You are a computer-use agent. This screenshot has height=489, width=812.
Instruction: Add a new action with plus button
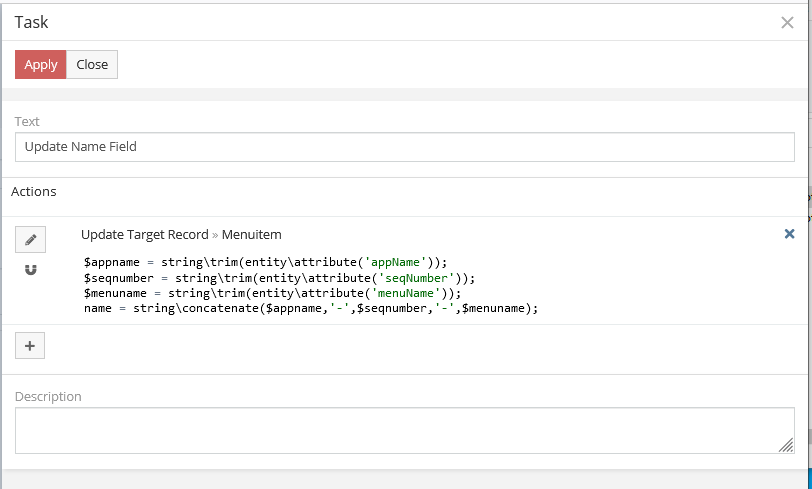coord(30,346)
